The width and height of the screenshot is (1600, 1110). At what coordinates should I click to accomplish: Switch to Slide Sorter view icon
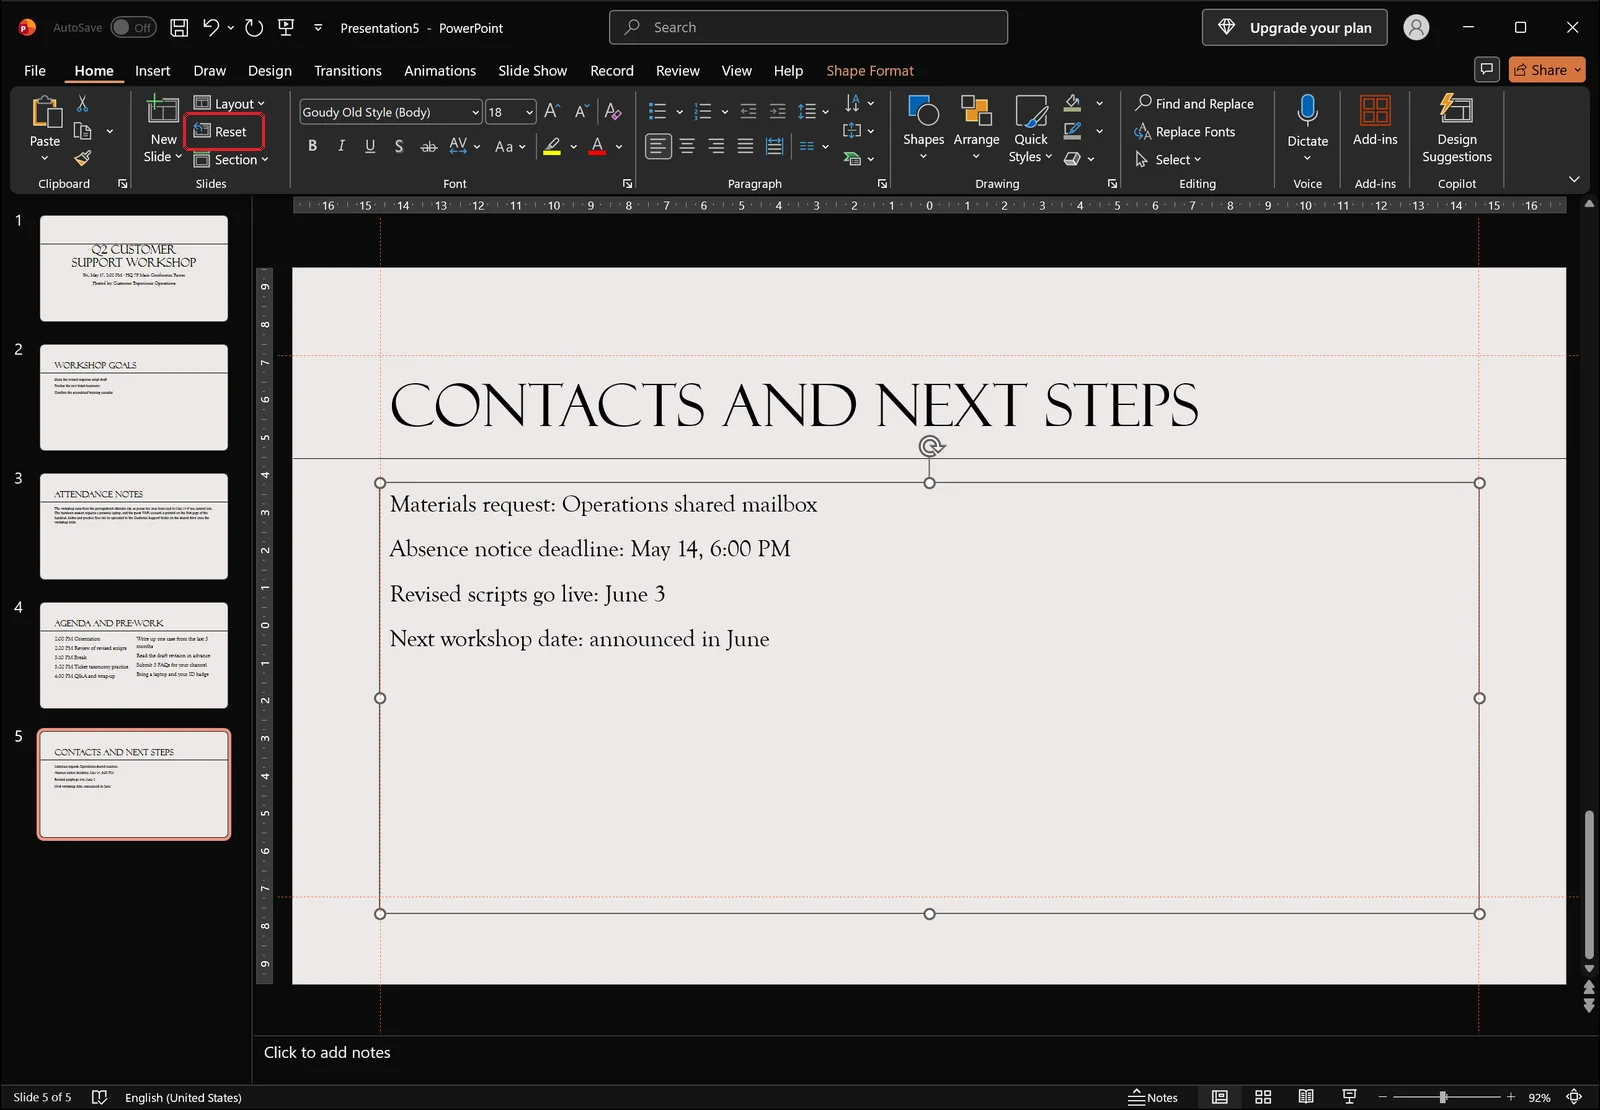pos(1263,1097)
